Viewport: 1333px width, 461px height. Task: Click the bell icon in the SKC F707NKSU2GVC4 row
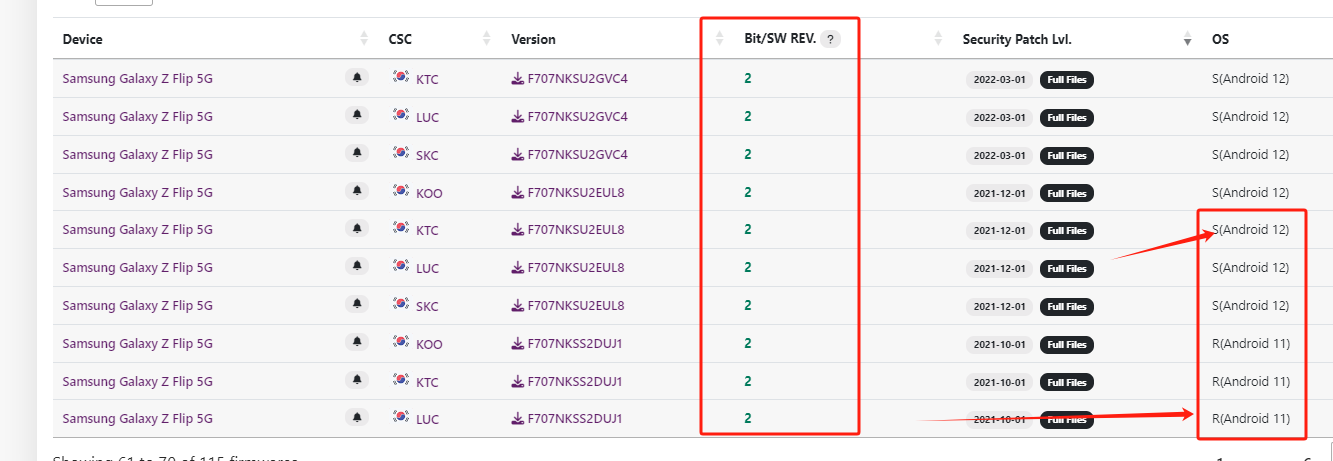coord(357,153)
